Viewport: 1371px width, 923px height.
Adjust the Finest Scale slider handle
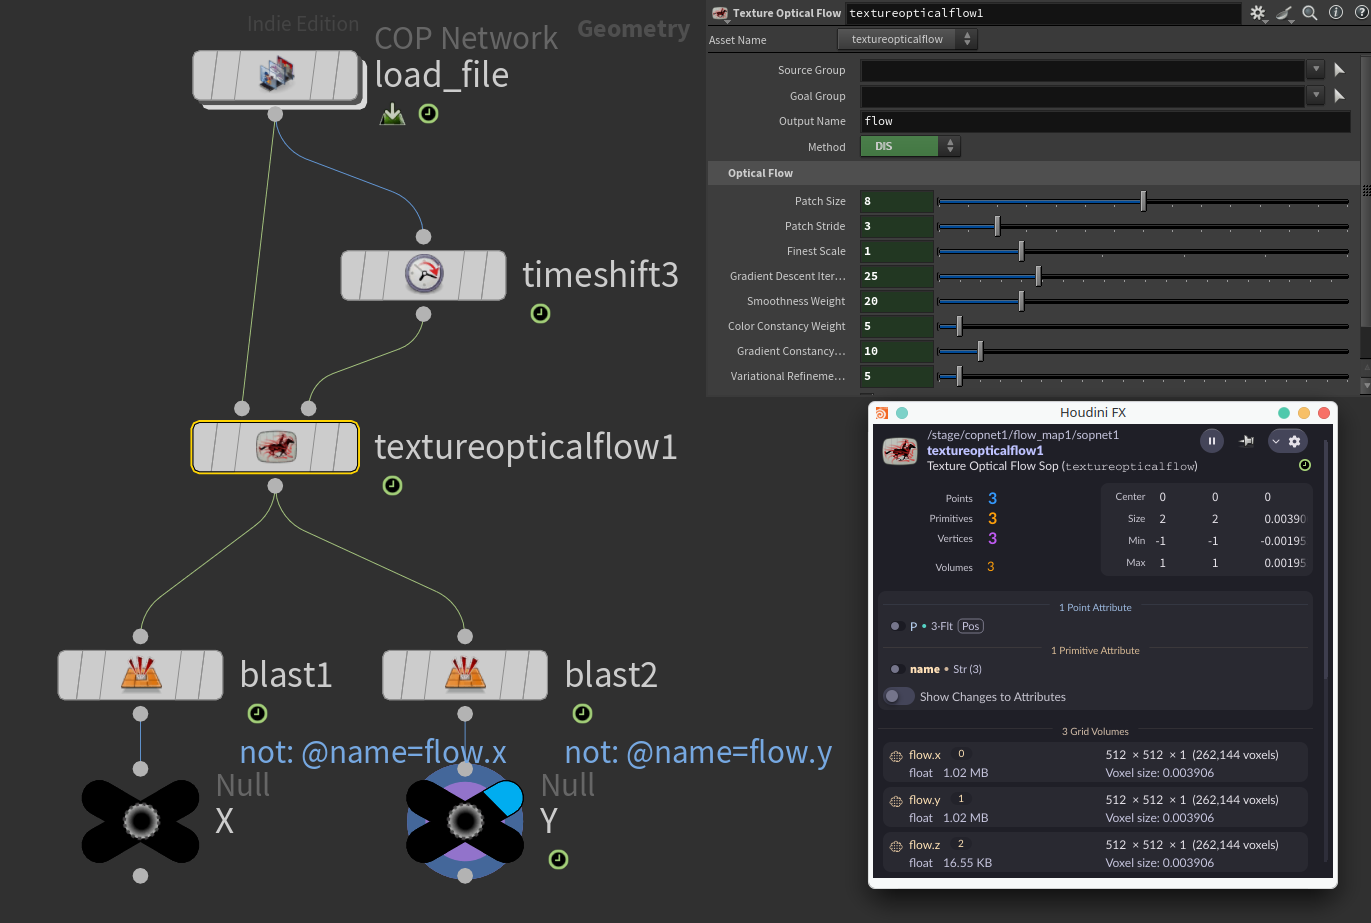(x=1021, y=251)
